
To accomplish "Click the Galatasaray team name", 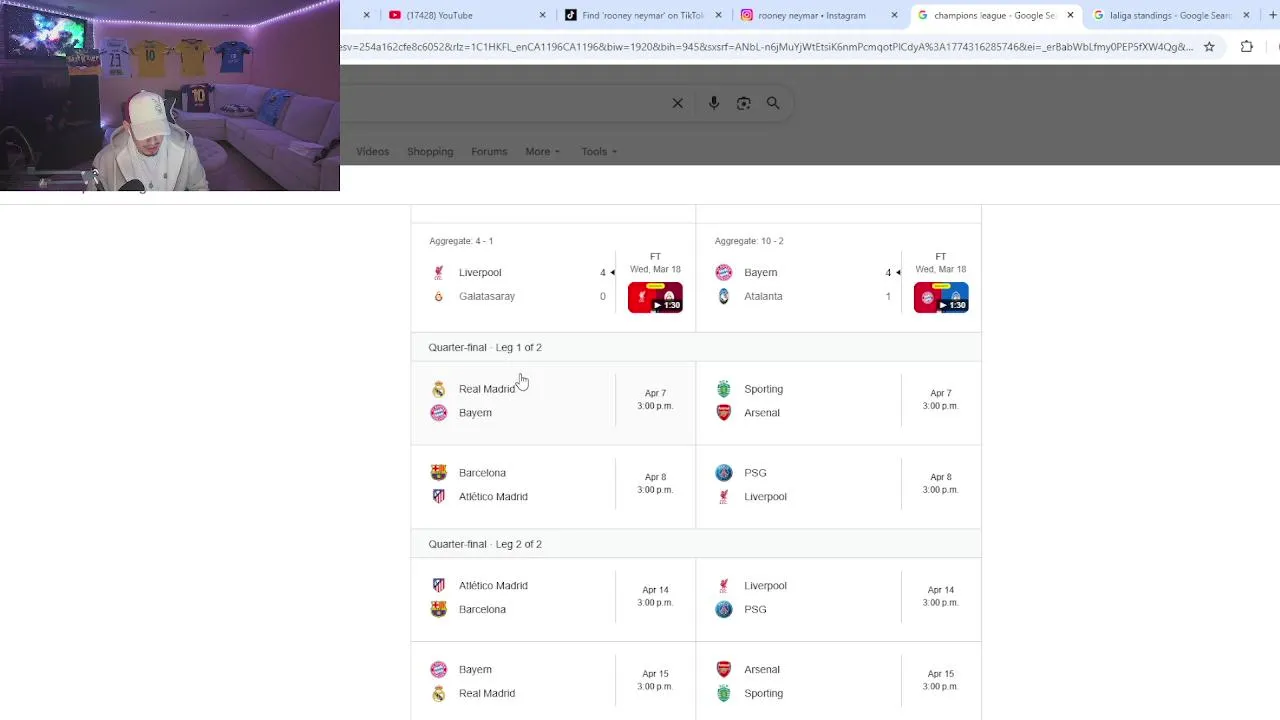I will [x=487, y=296].
